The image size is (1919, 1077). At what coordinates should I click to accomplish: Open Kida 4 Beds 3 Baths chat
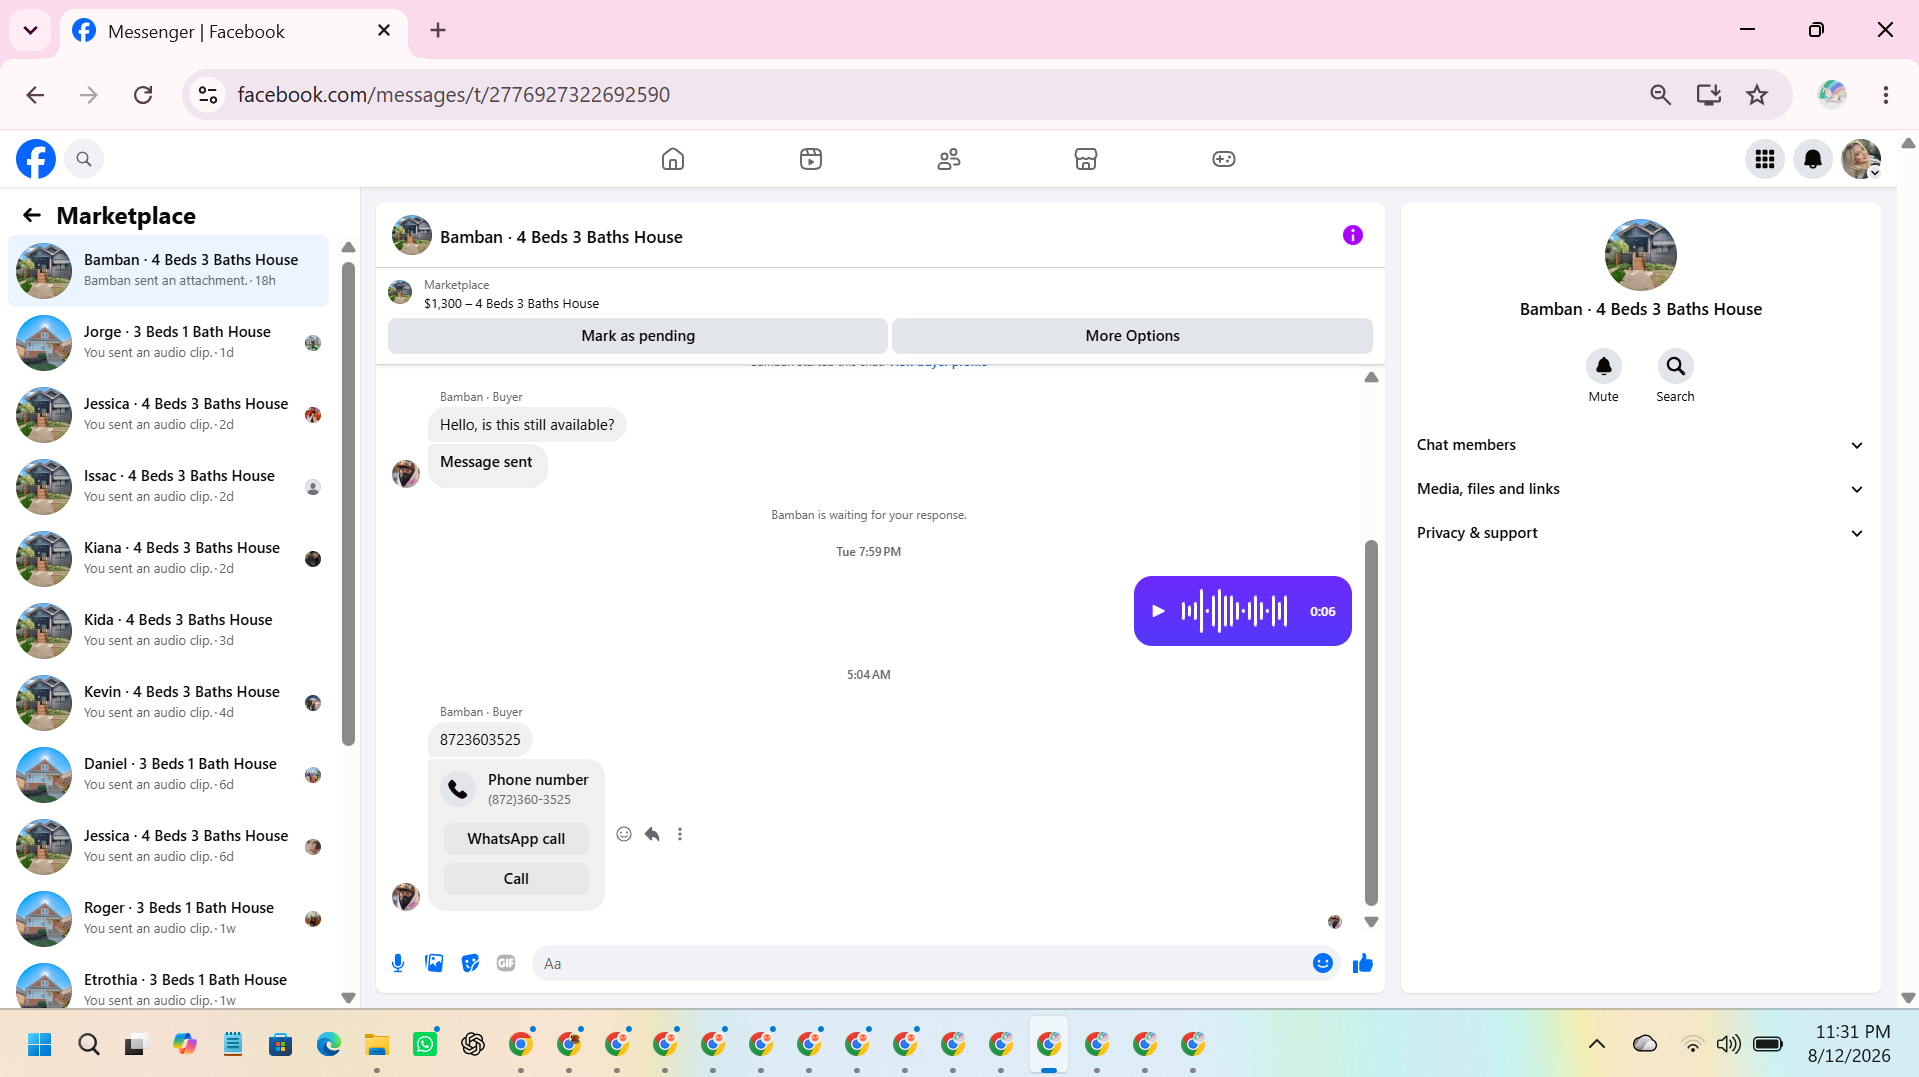click(168, 631)
